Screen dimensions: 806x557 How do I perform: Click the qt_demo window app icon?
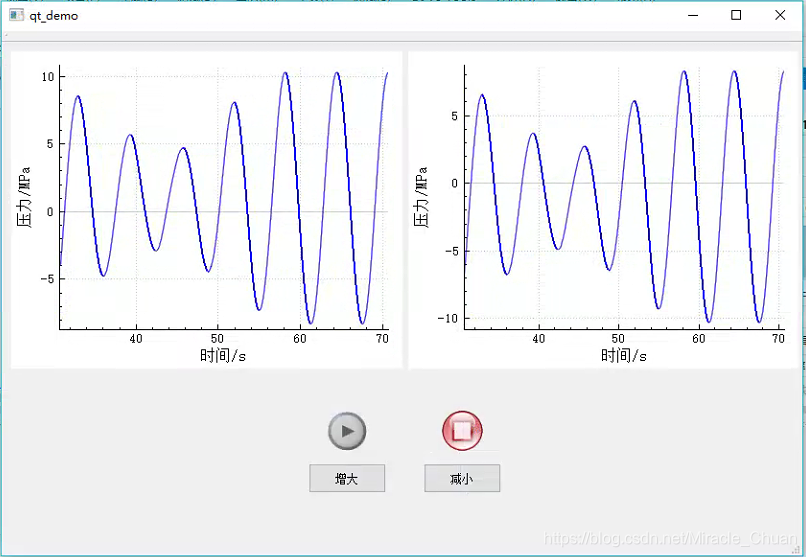click(16, 15)
